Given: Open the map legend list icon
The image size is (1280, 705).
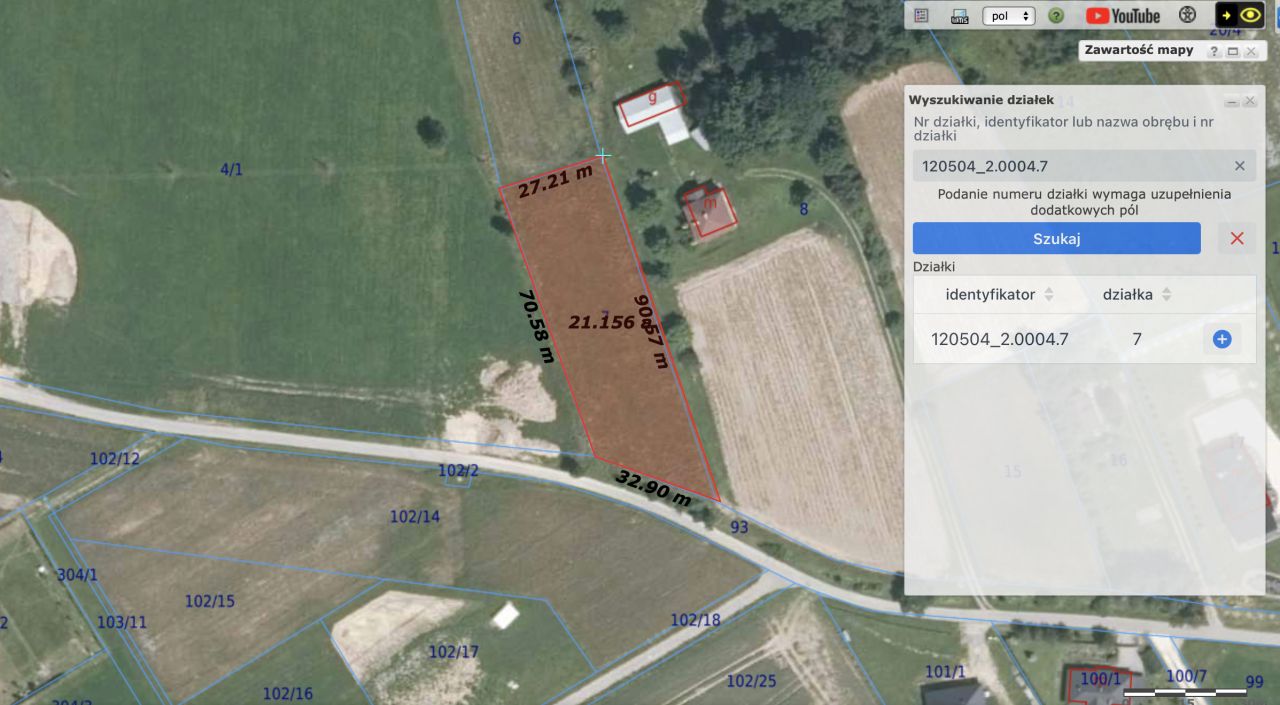Looking at the screenshot, I should pyautogui.click(x=922, y=16).
